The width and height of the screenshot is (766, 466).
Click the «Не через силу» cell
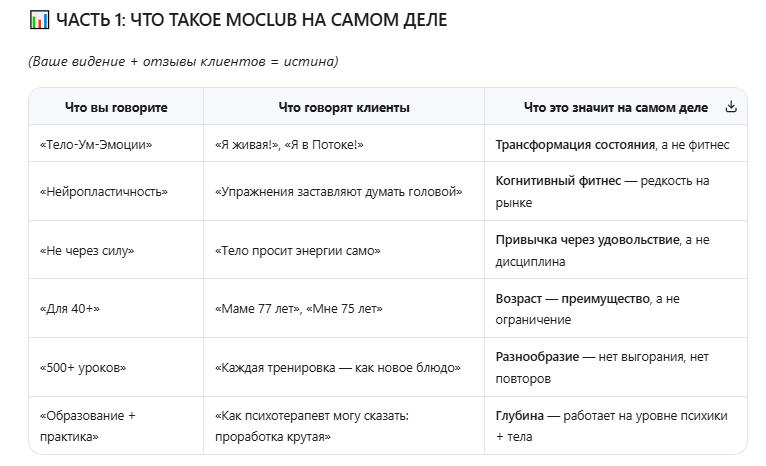[x=87, y=250]
